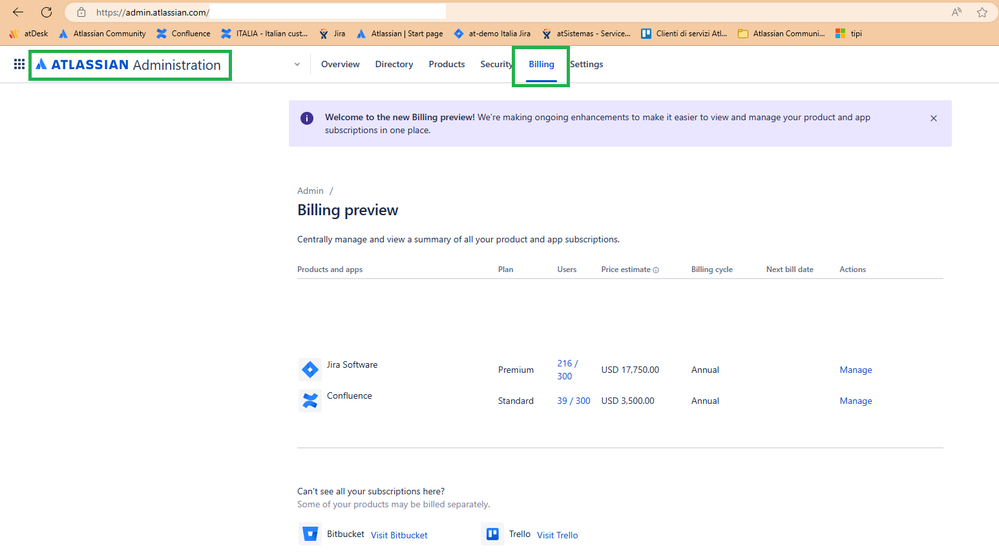Open the Directory tab
This screenshot has width=999, height=559.
tap(394, 64)
